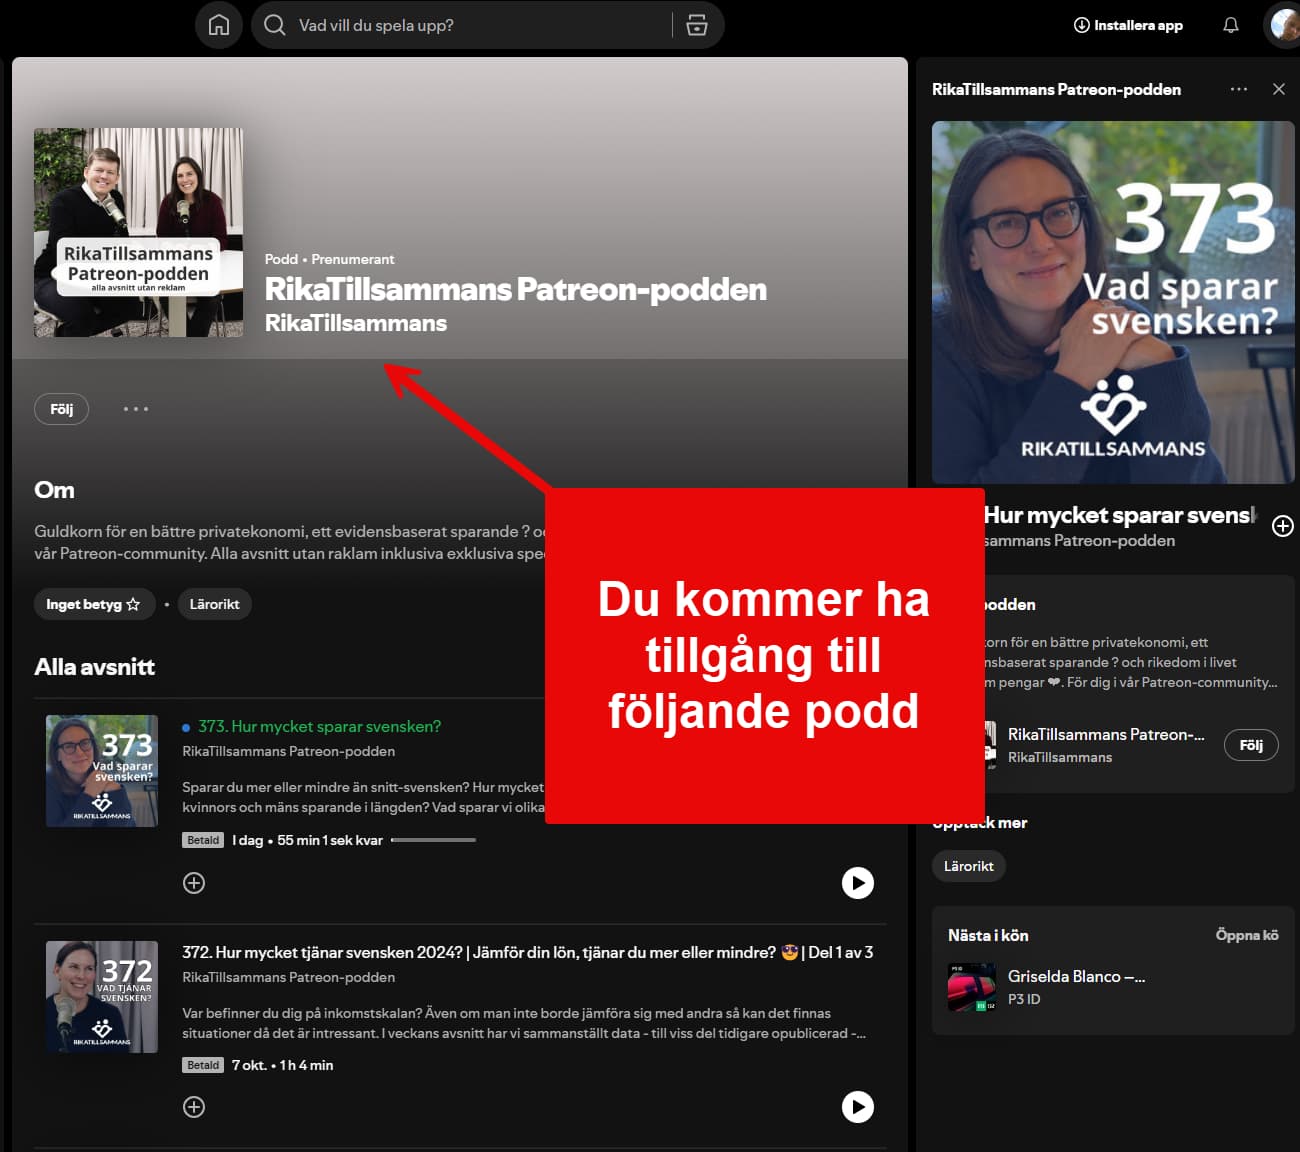Open the three-dot menu in right panel header
1300x1152 pixels.
click(x=1239, y=89)
